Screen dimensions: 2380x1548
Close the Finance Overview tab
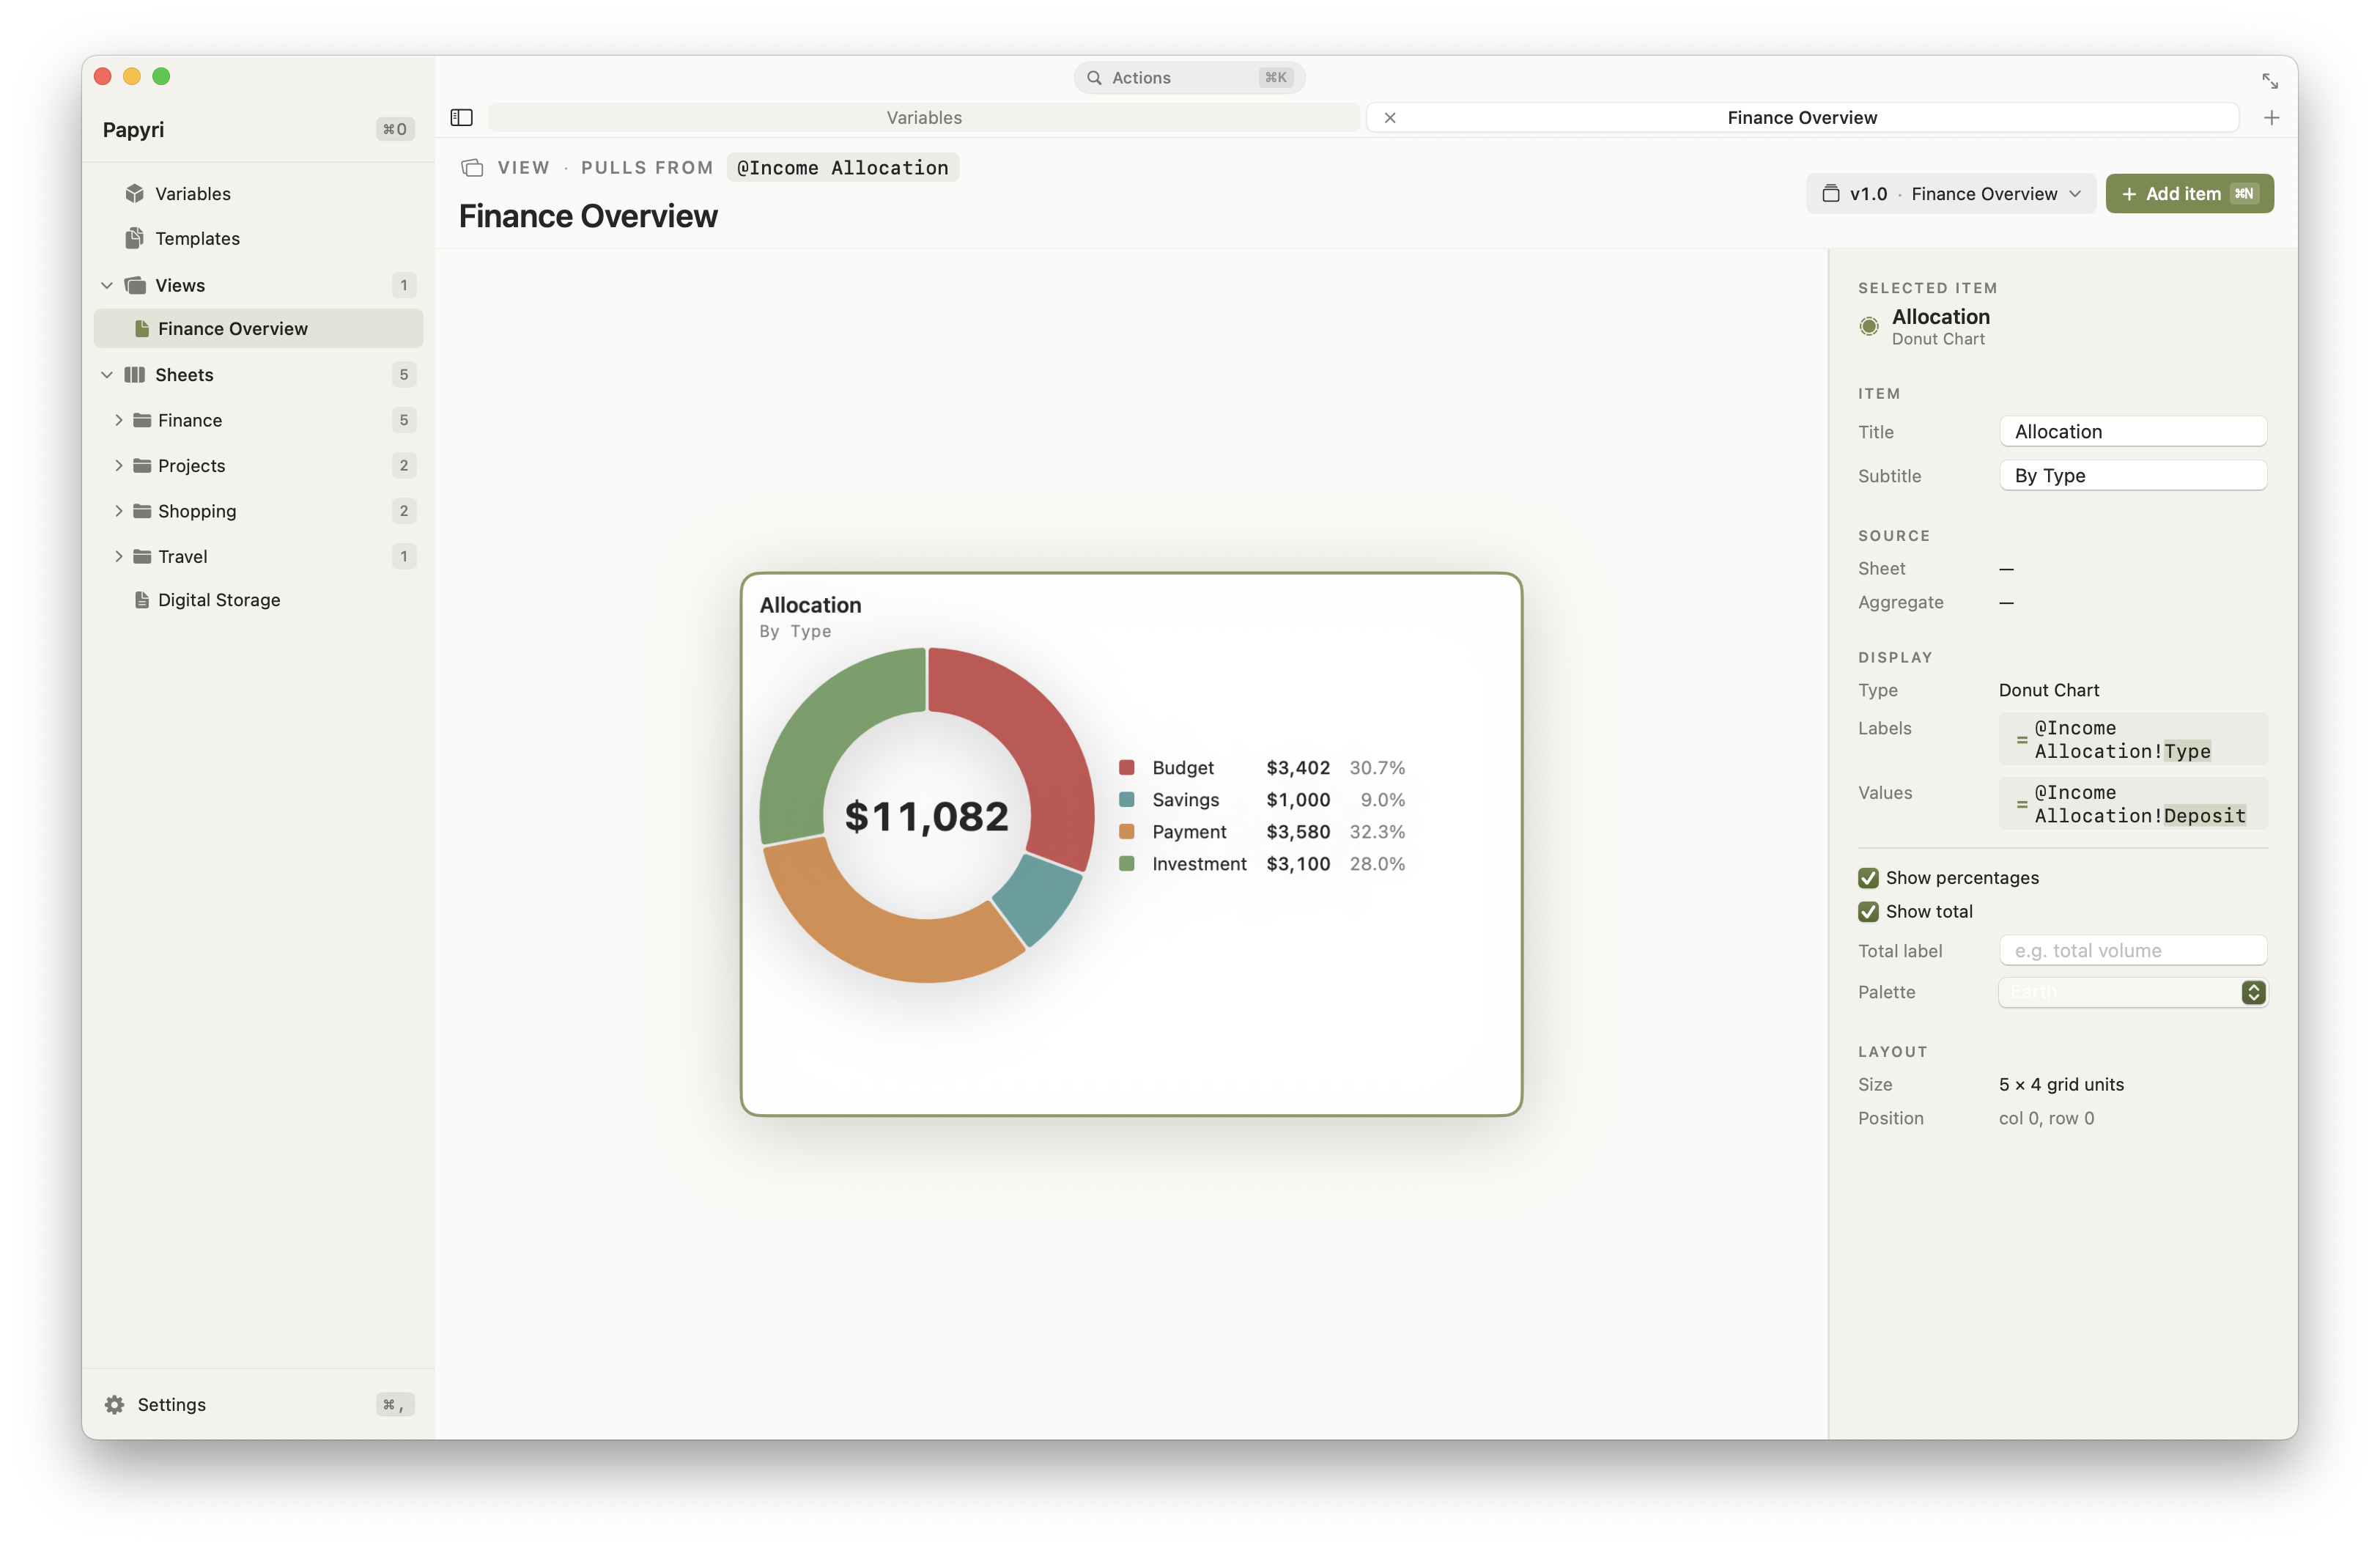click(1390, 117)
